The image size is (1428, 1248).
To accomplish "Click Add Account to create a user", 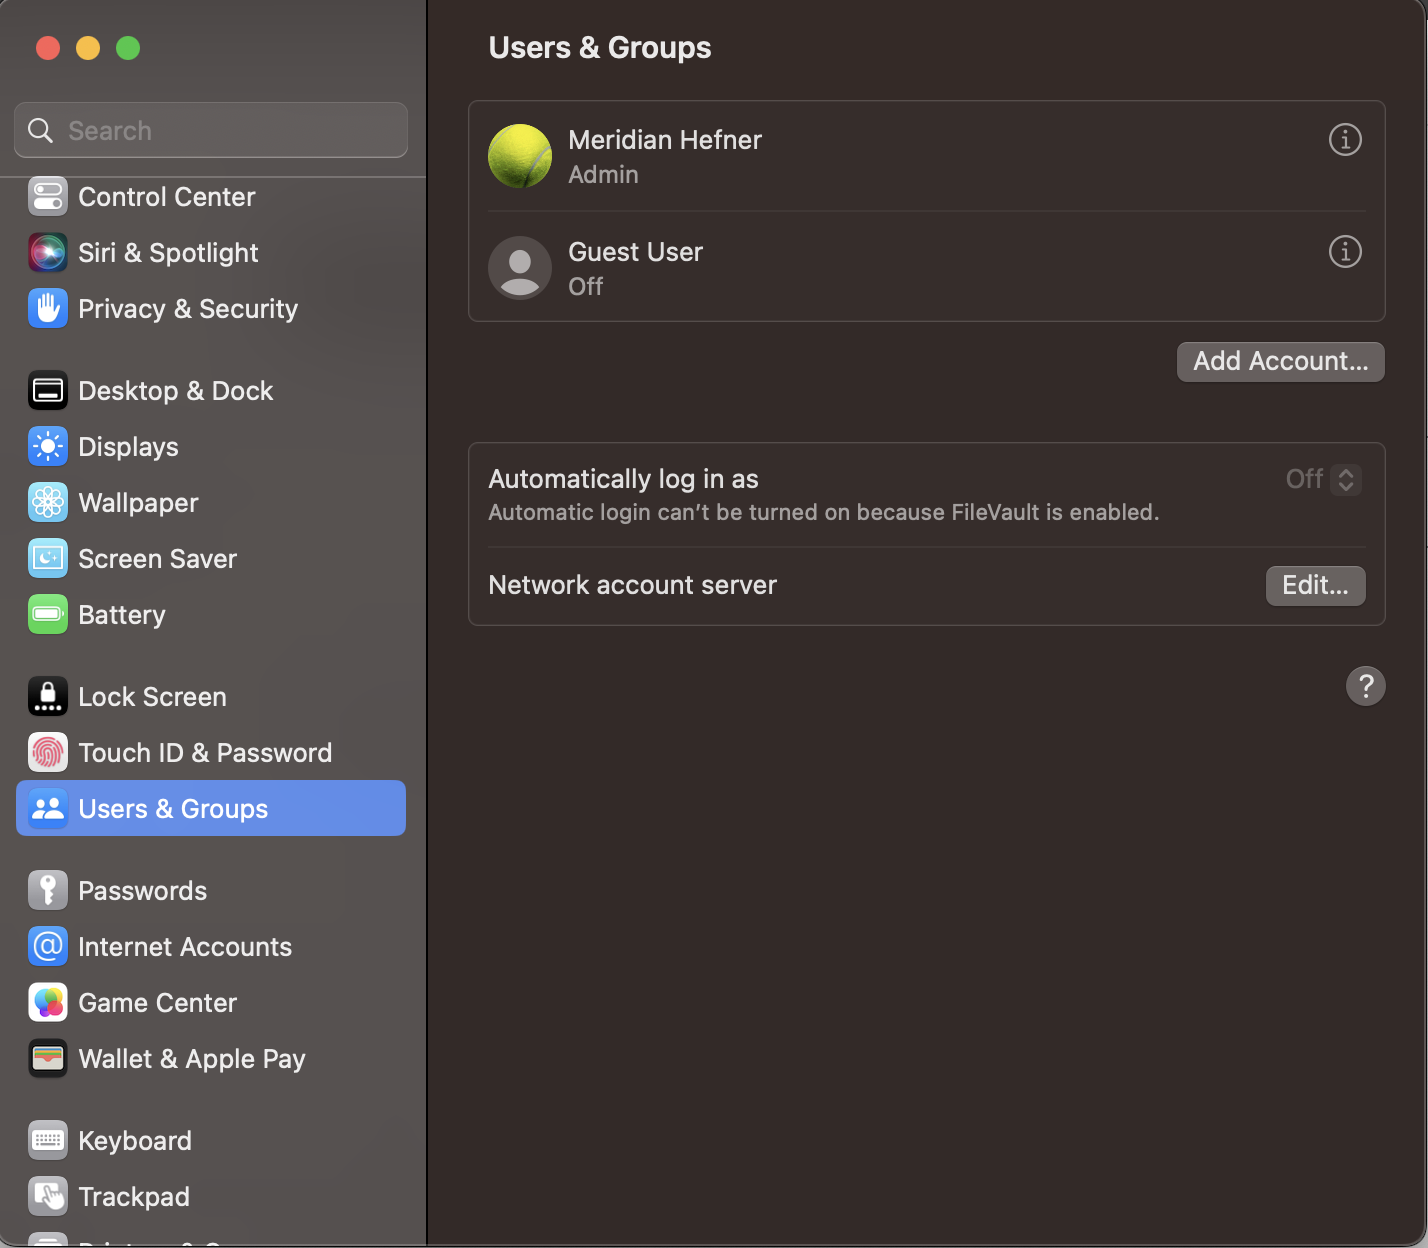I will pyautogui.click(x=1280, y=361).
